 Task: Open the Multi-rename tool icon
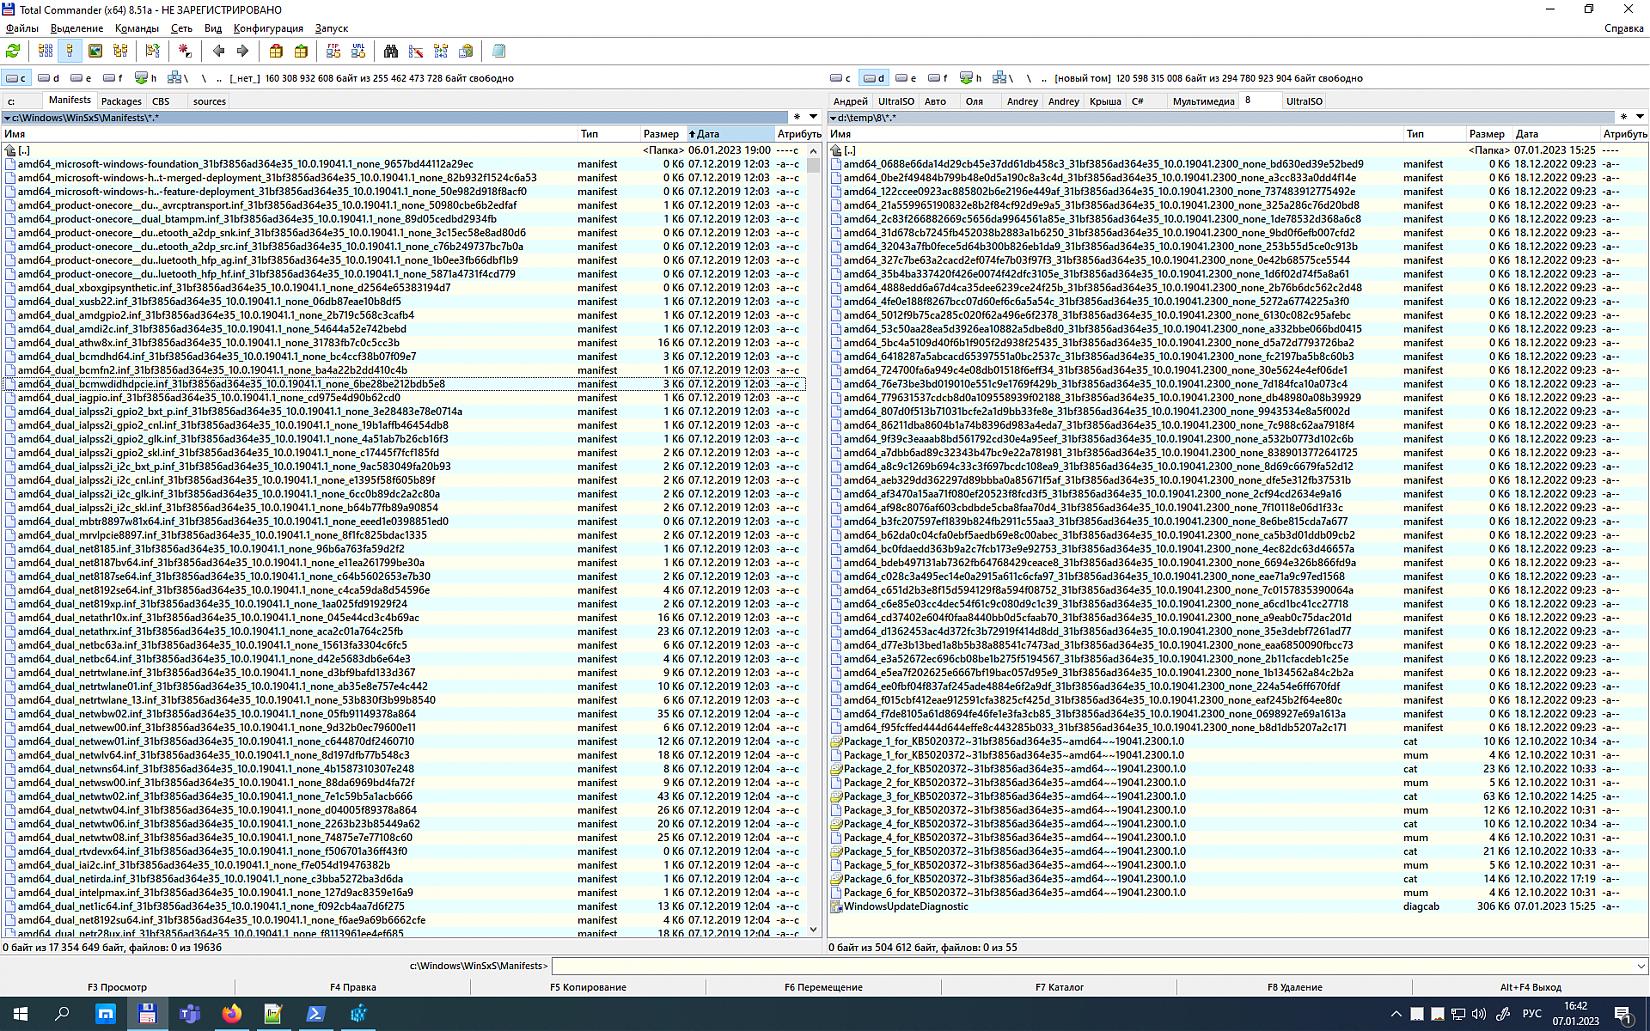point(416,51)
